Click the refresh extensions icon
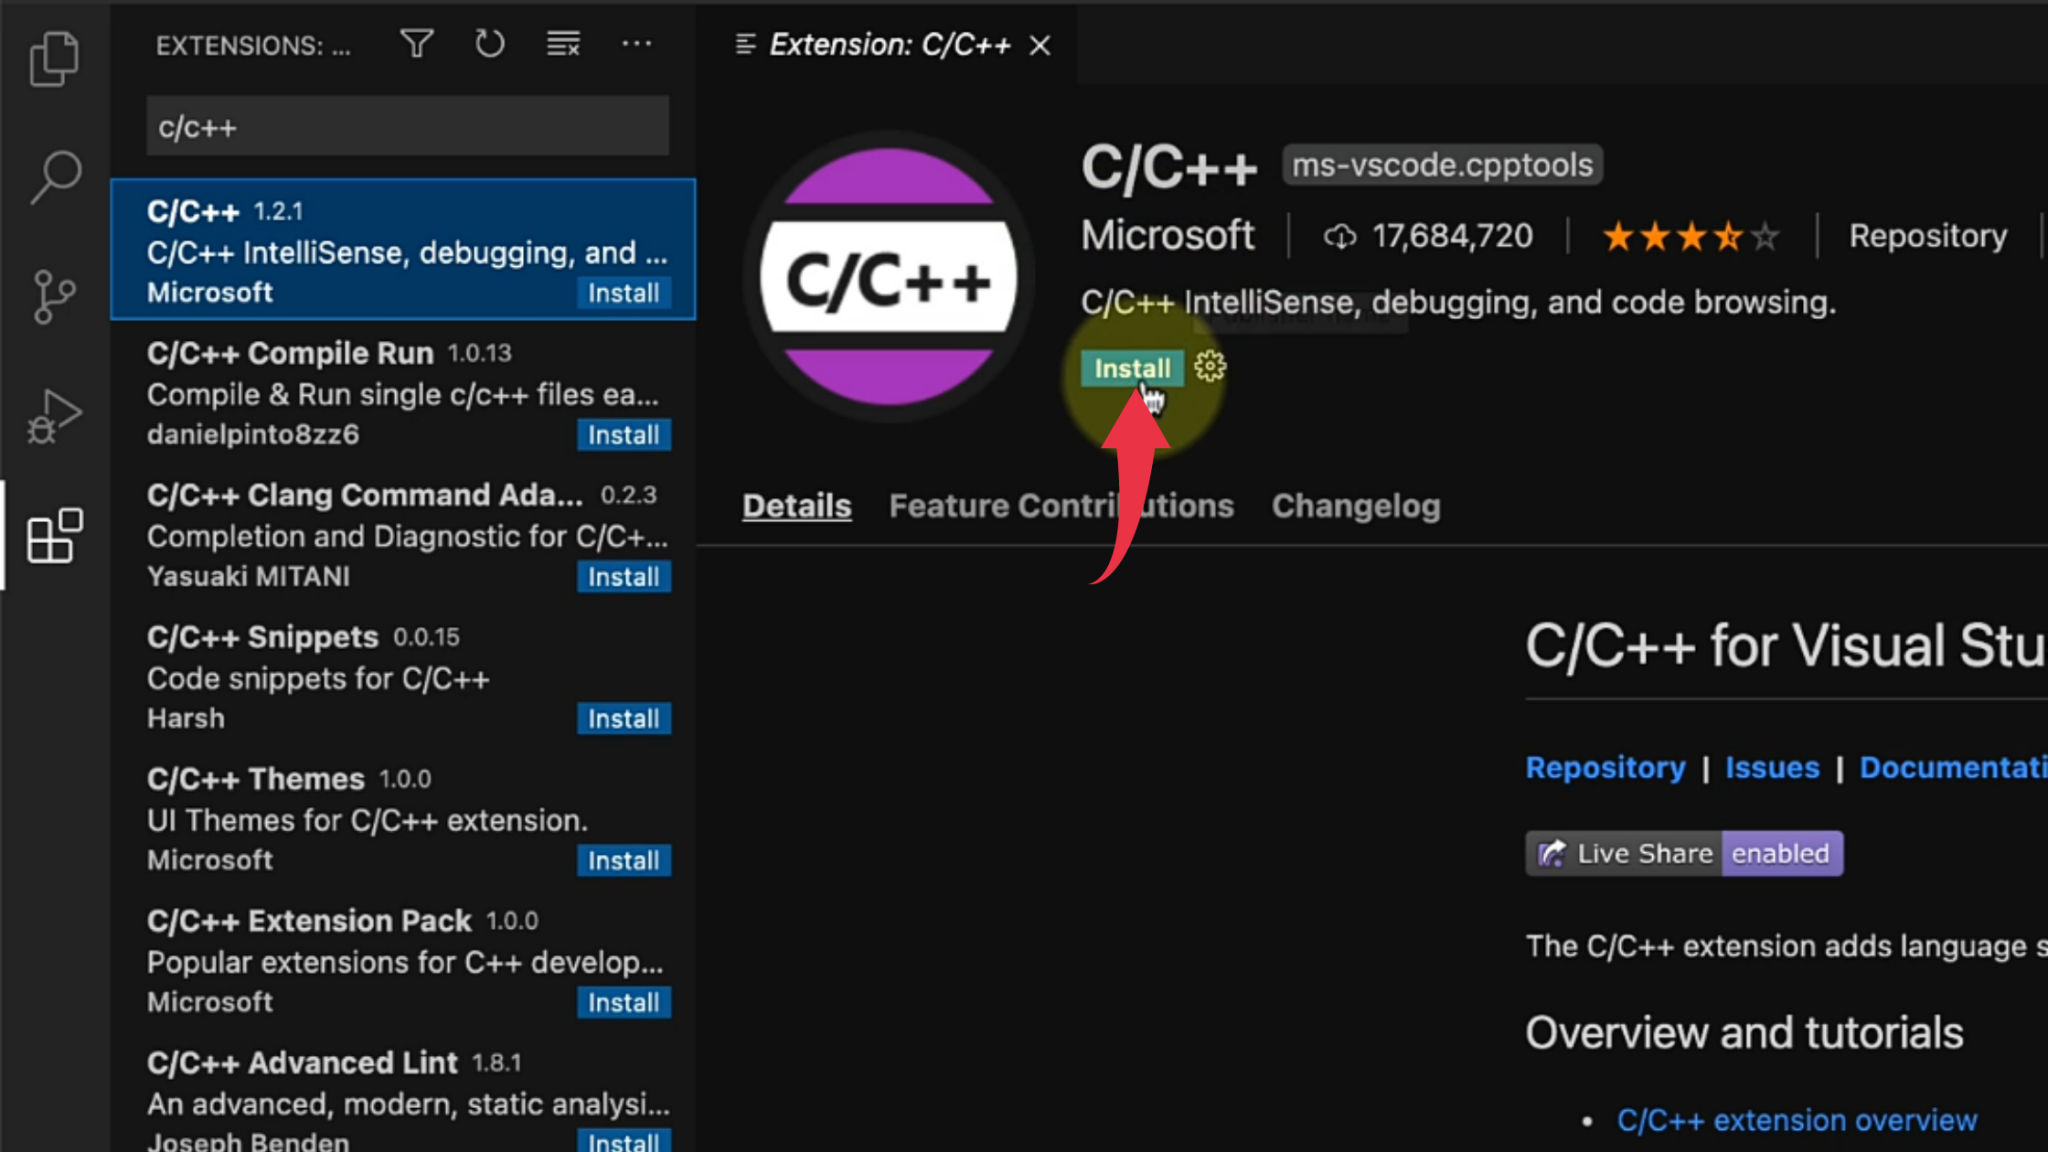Image resolution: width=2048 pixels, height=1152 pixels. pos(489,45)
